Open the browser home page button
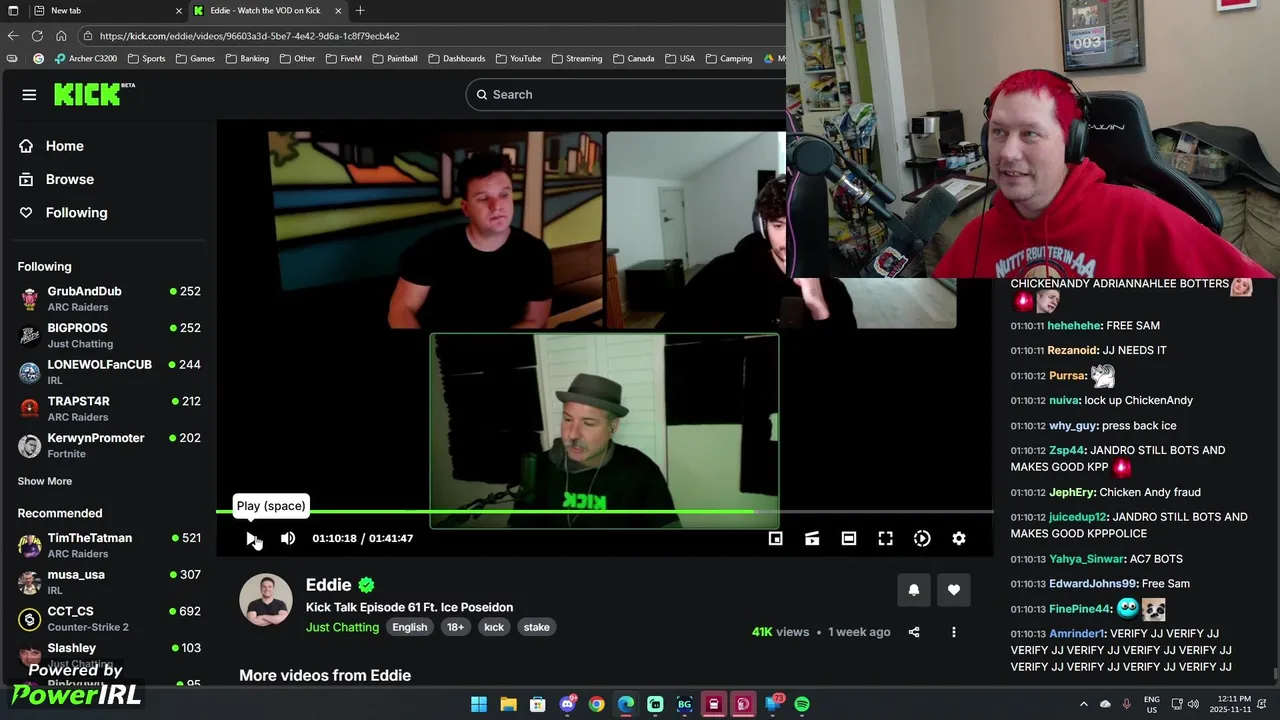The height and width of the screenshot is (720, 1280). point(60,36)
